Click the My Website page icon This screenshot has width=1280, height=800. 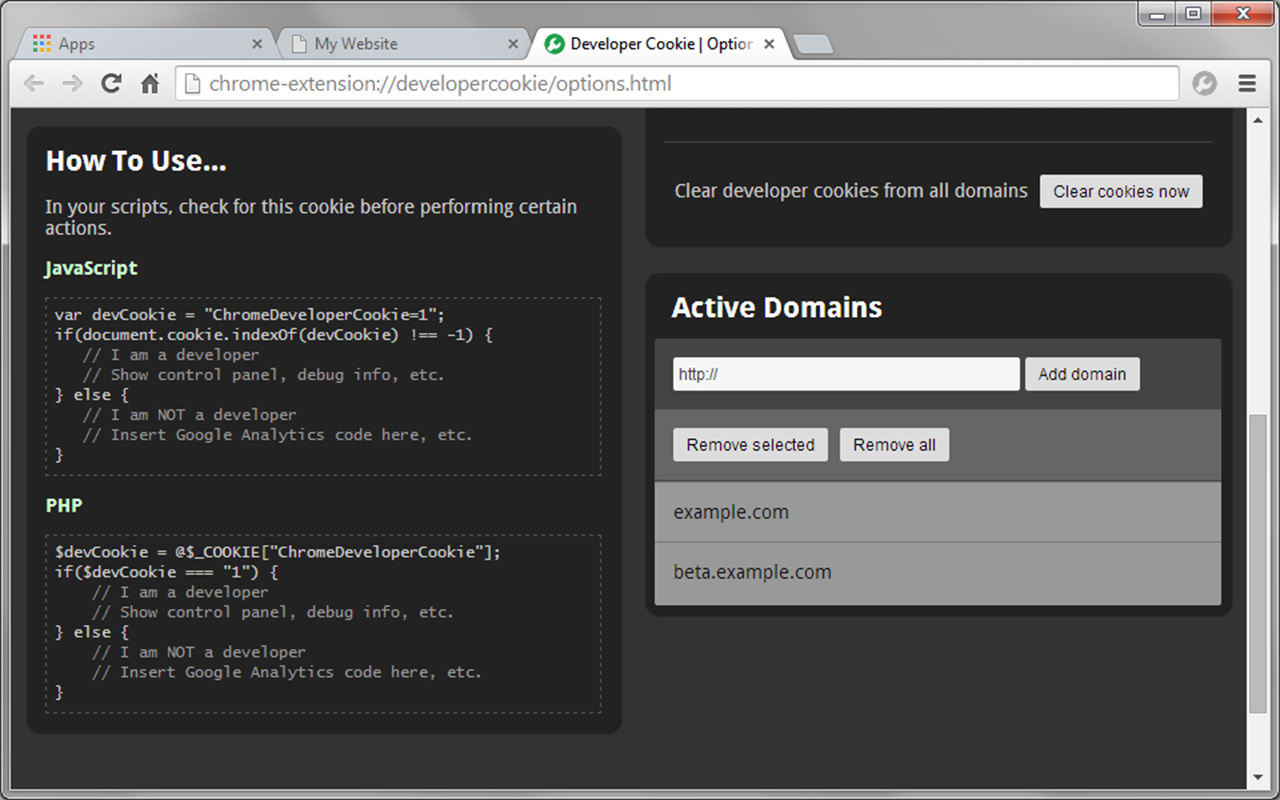[x=298, y=44]
